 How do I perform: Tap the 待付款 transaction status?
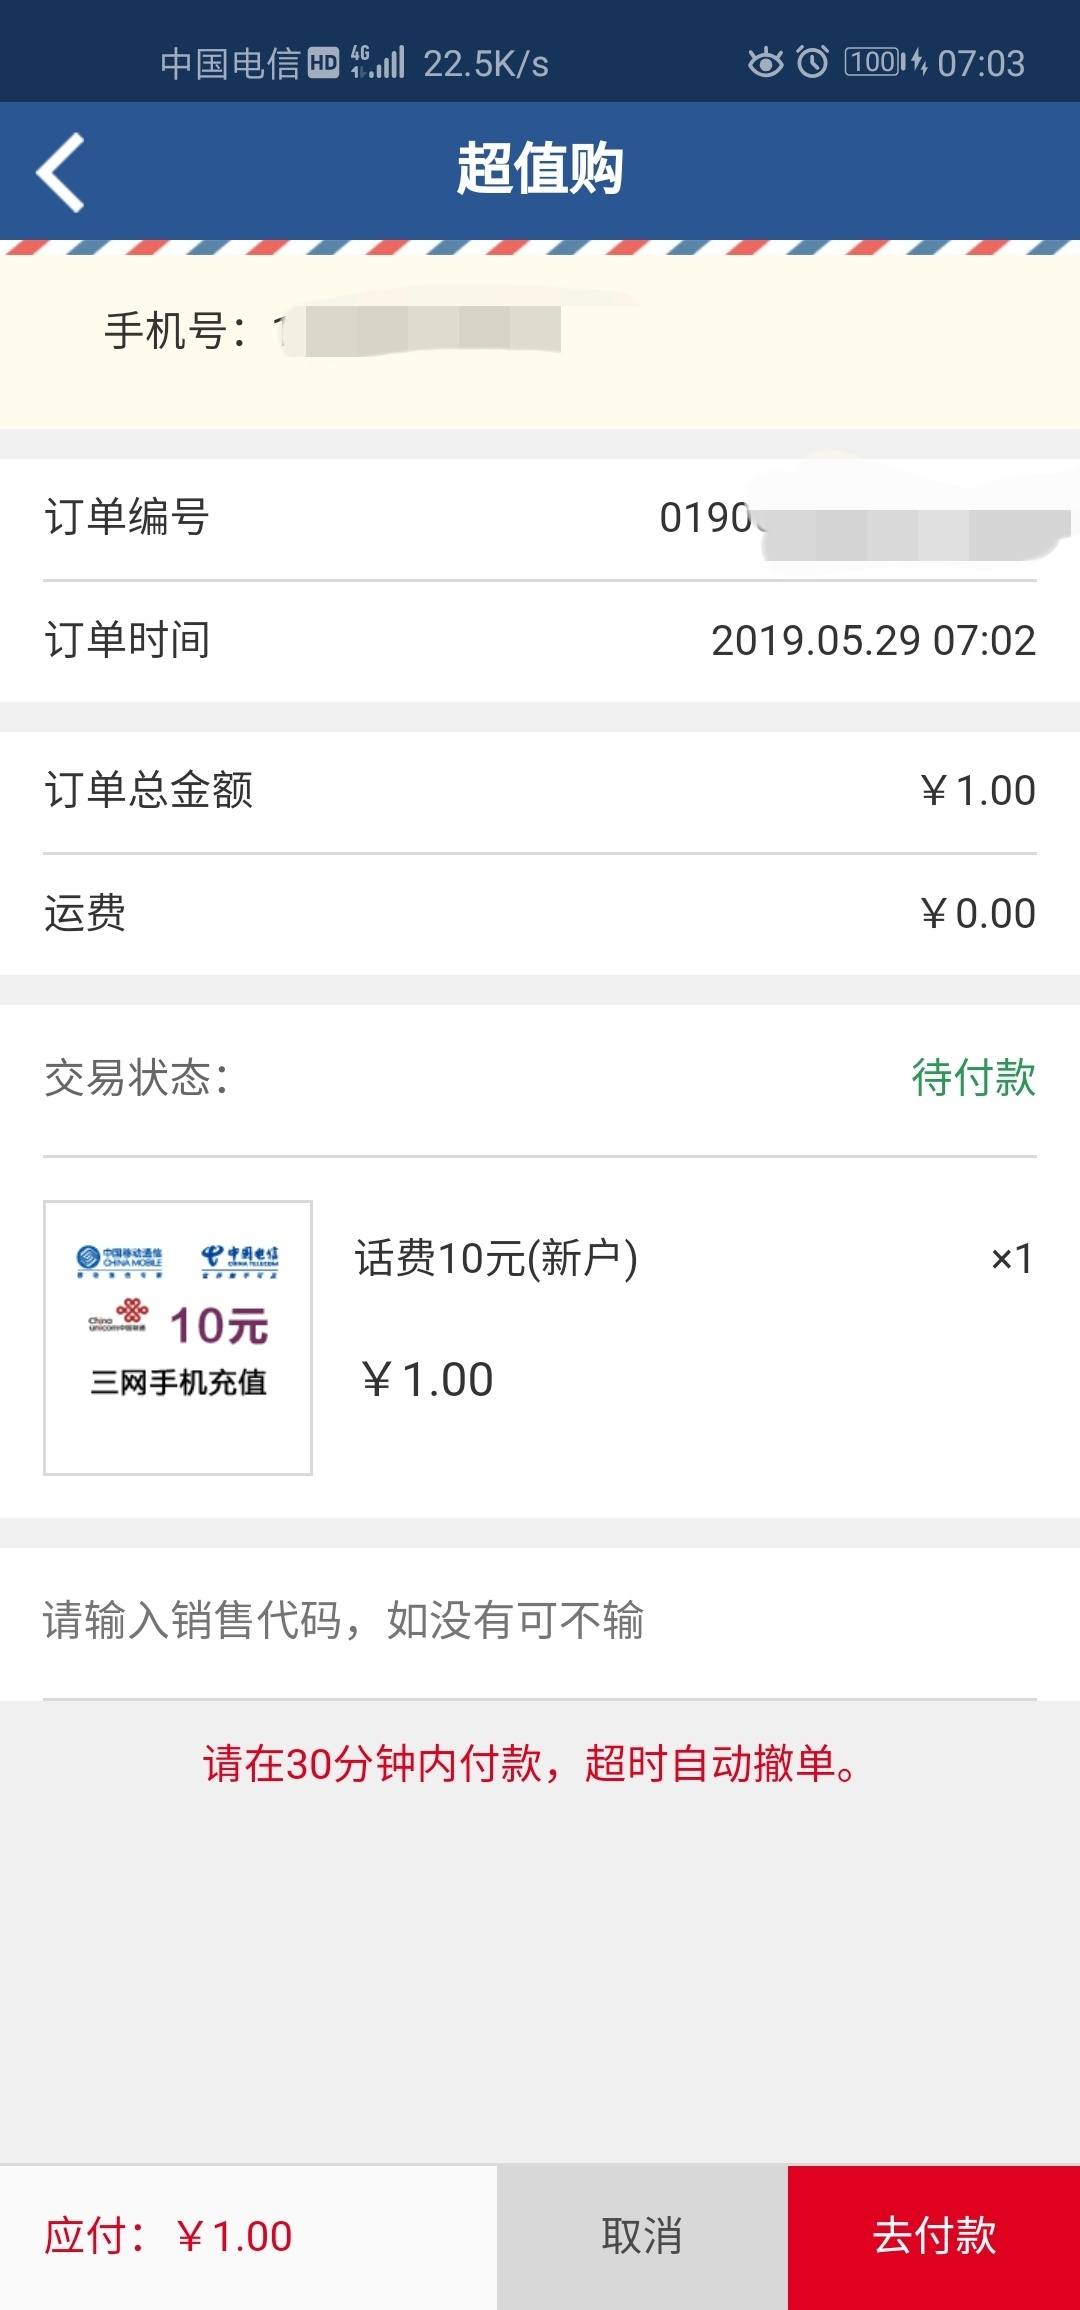(x=973, y=1078)
